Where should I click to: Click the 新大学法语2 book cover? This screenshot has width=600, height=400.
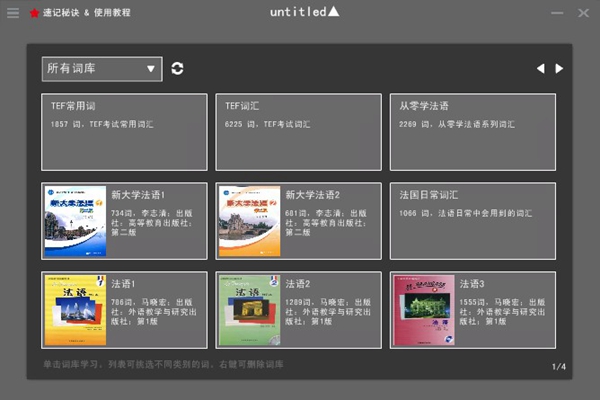click(x=249, y=221)
